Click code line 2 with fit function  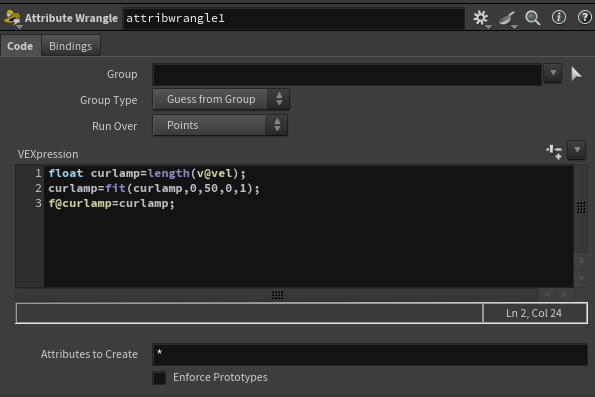pos(154,188)
